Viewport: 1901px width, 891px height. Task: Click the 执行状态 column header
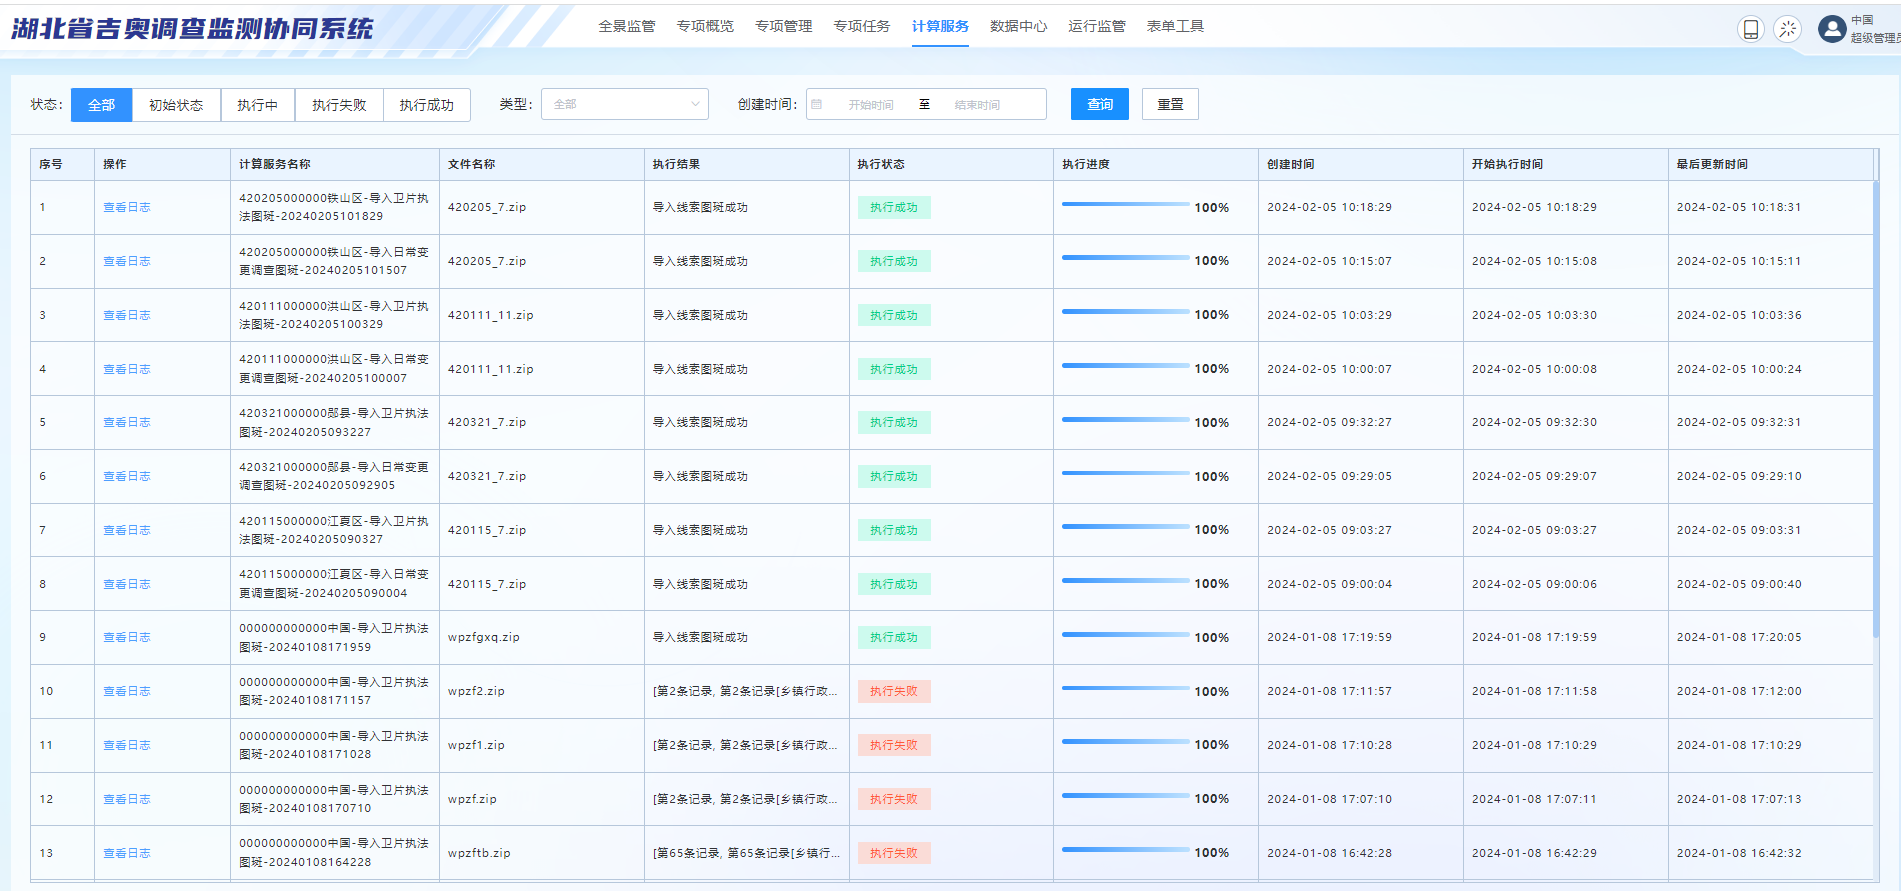(x=881, y=164)
